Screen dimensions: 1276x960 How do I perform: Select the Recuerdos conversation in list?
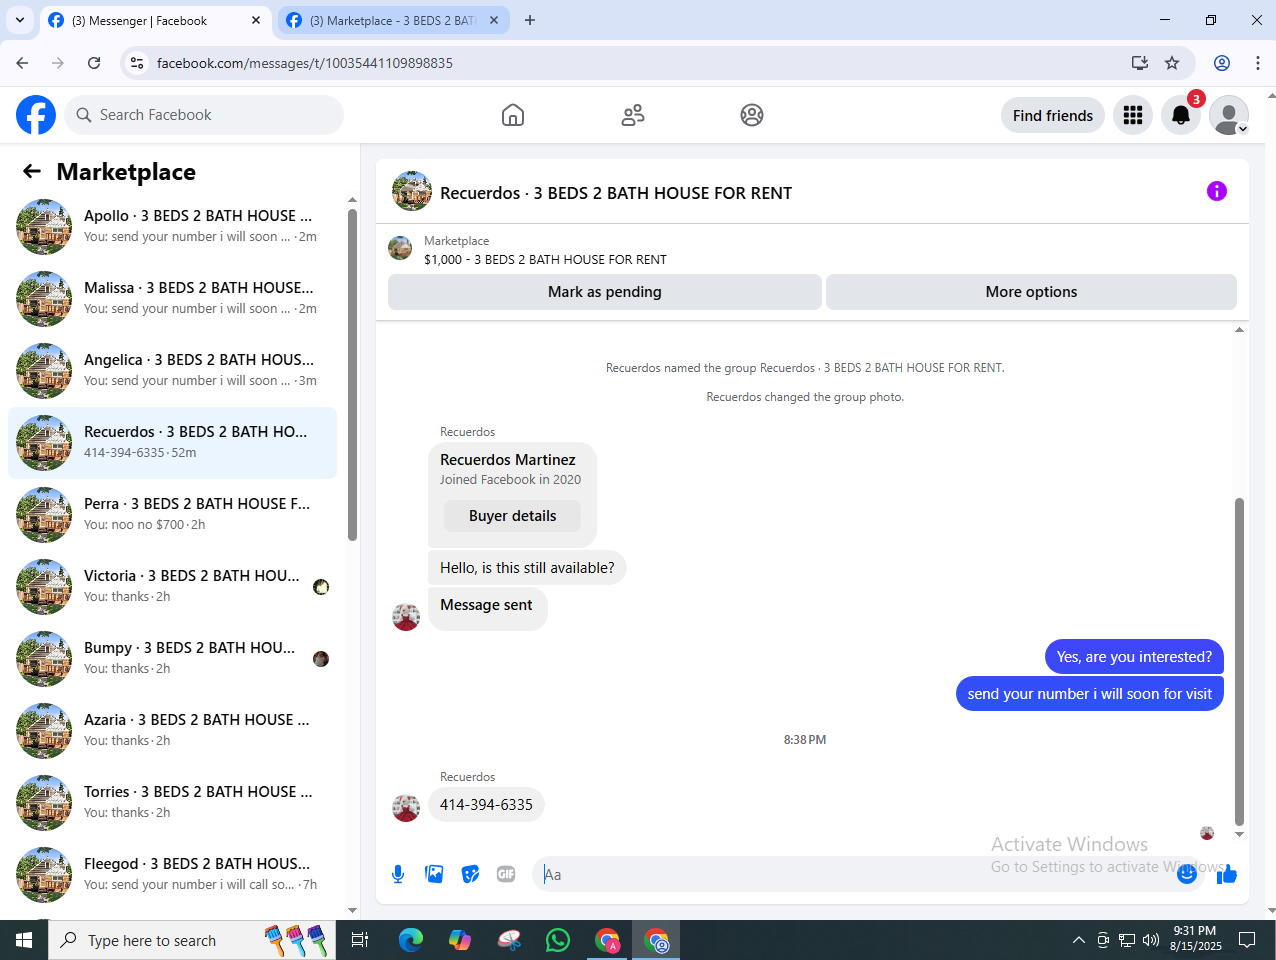coord(172,443)
